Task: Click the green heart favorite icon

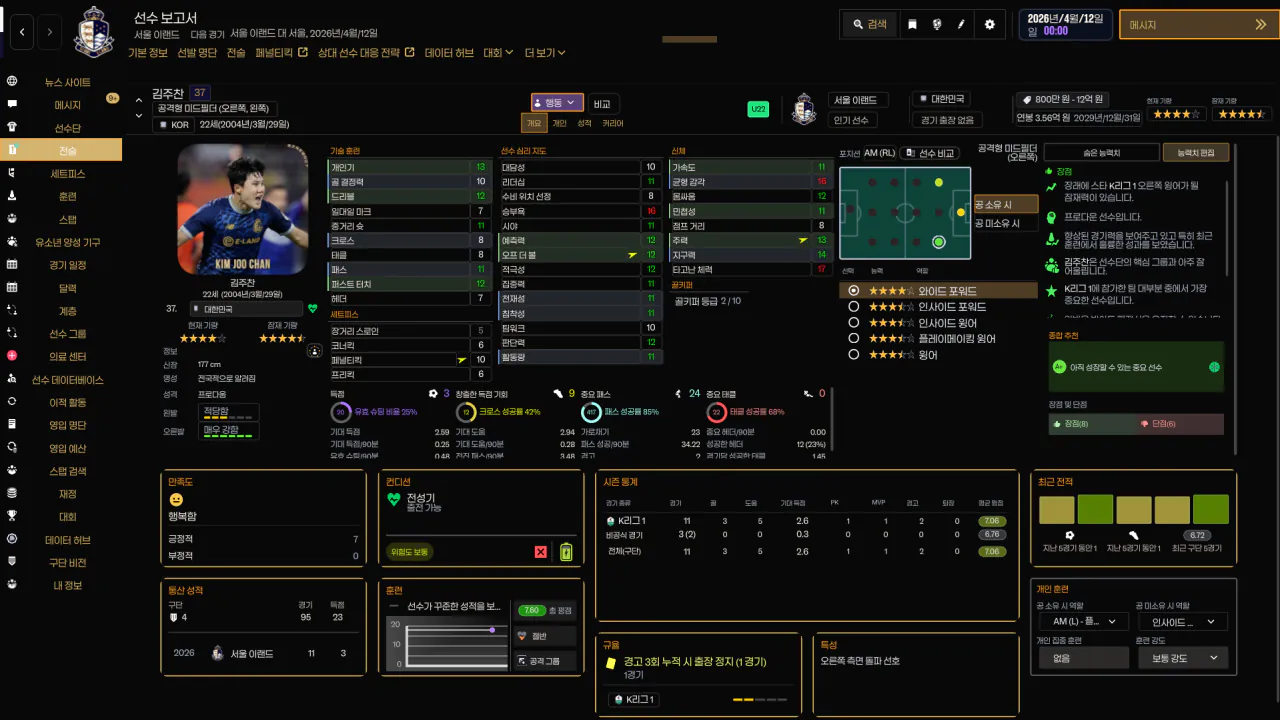Action: 312,309
